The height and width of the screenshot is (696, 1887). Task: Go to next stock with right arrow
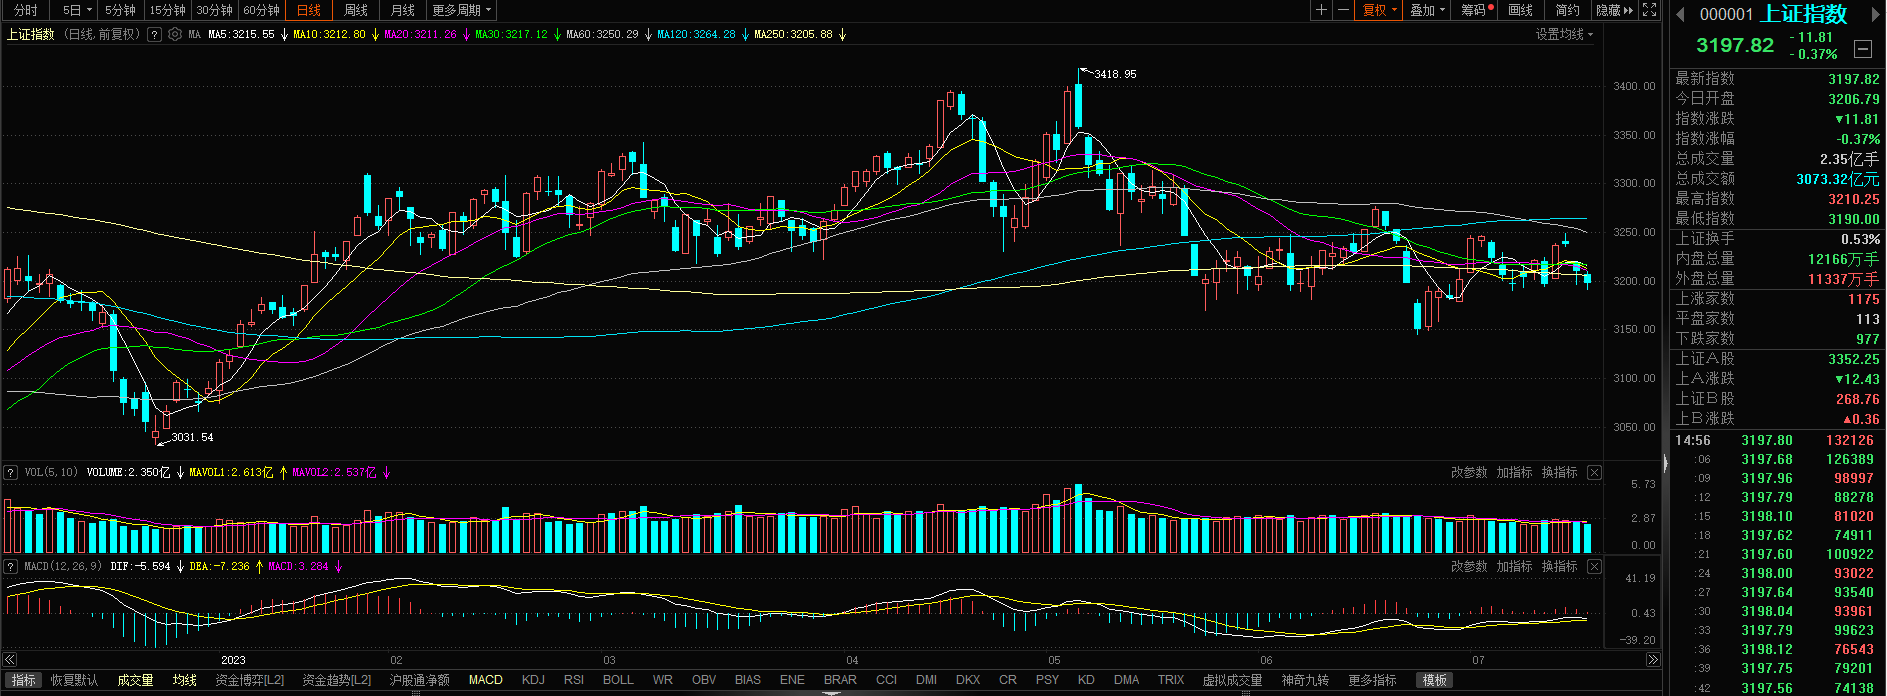[x=1876, y=14]
